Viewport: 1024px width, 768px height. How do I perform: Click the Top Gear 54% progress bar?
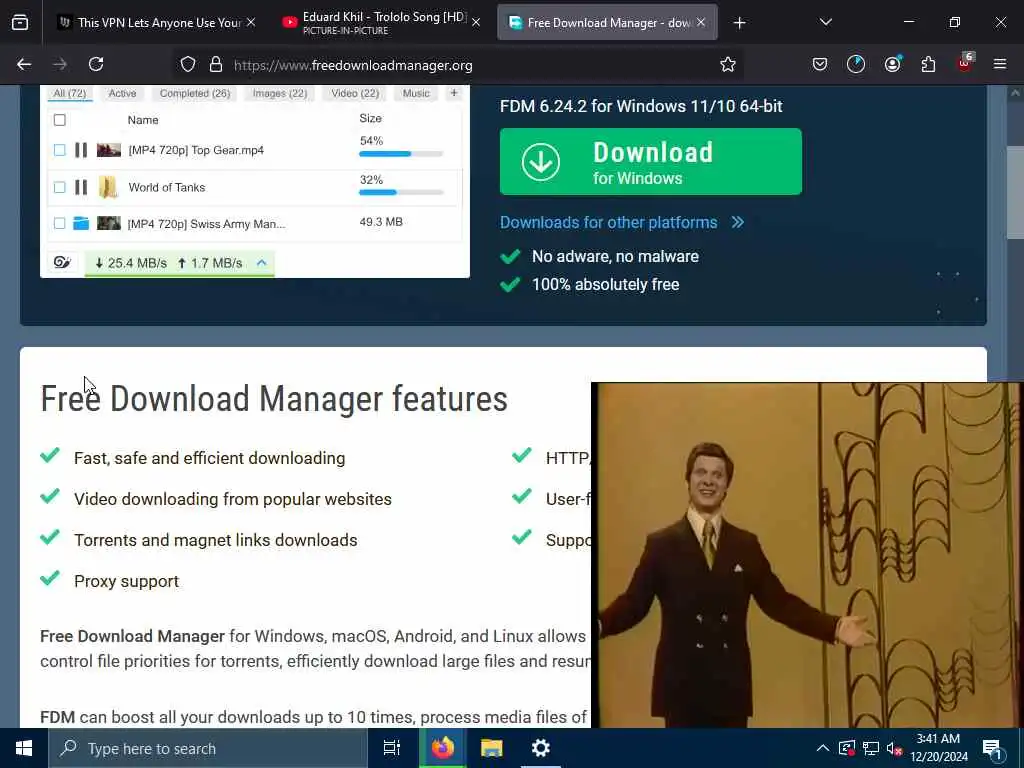coord(401,154)
